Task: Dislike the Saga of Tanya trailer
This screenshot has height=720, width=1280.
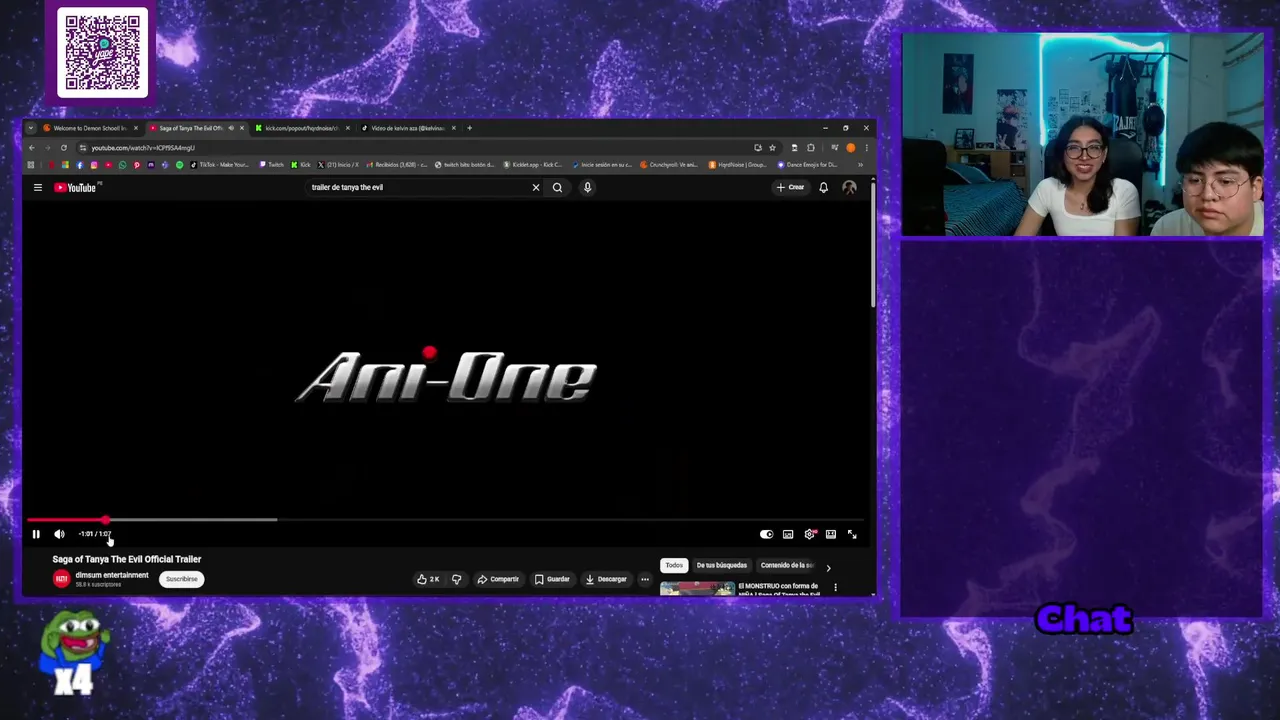Action: pyautogui.click(x=457, y=579)
